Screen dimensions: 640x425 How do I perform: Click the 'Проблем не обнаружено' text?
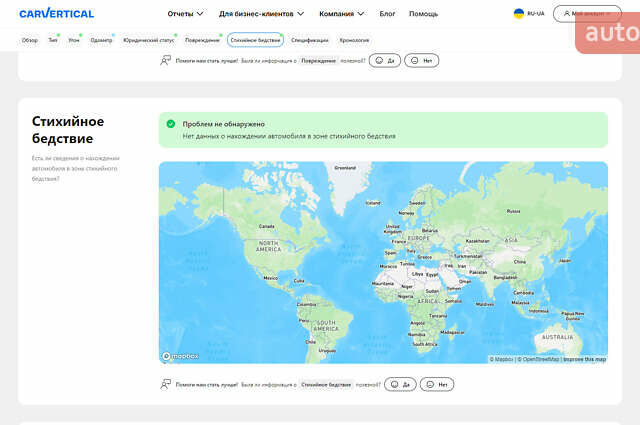coord(224,124)
